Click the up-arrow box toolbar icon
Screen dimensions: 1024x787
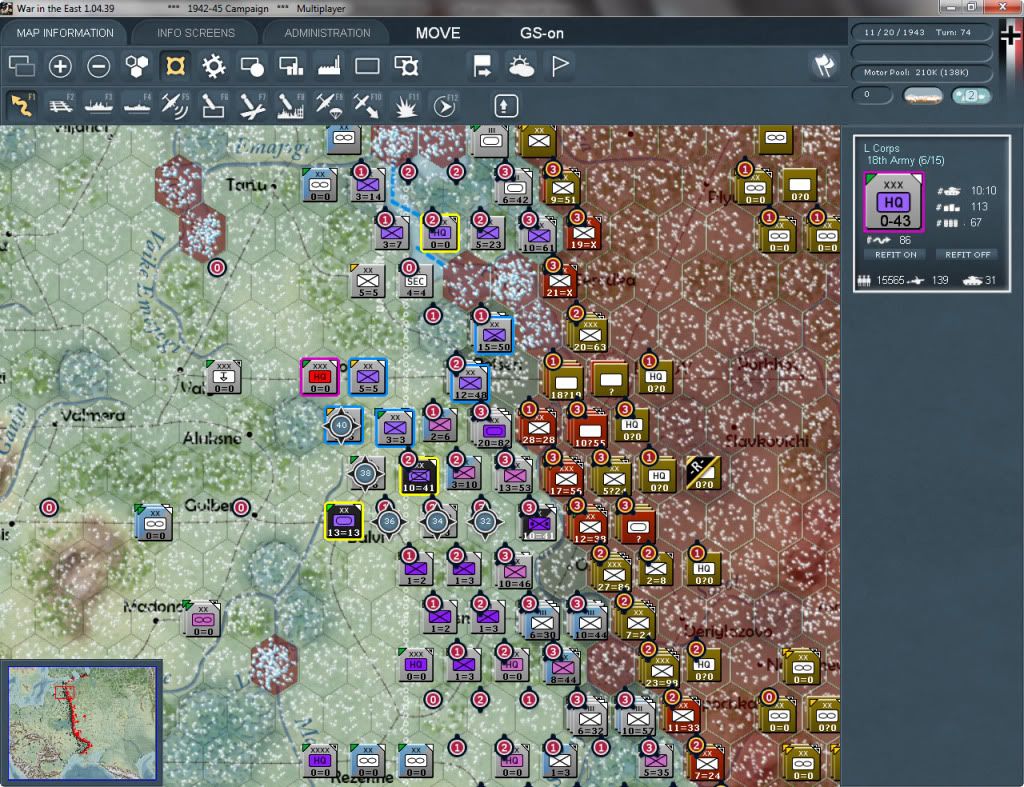505,106
